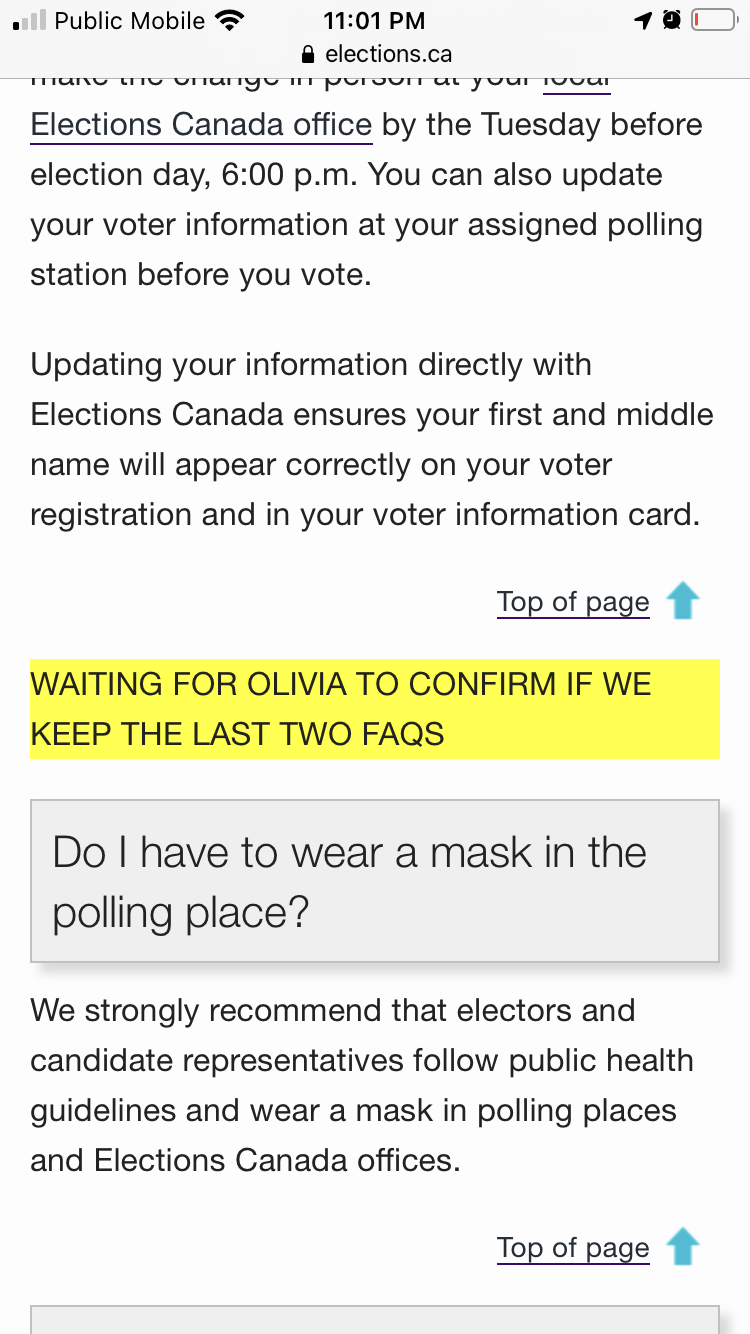Open the partially visible FAQ box at bottom
Screen dimensions: 750x1334
(x=375, y=1320)
